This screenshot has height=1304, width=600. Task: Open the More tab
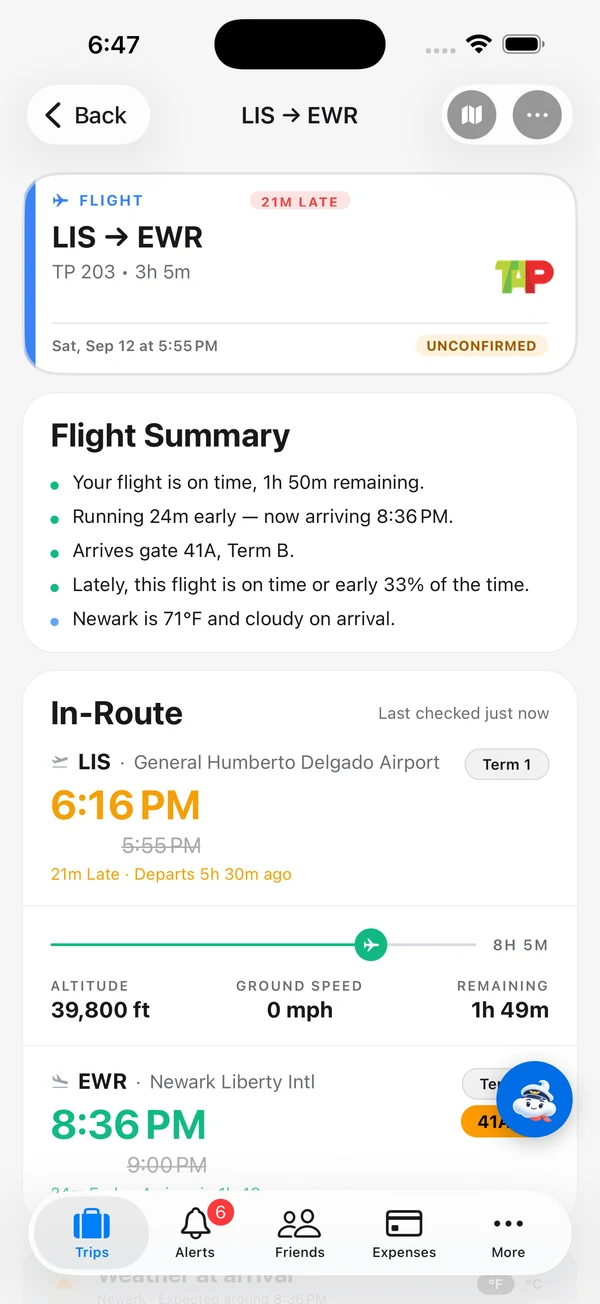point(508,1232)
